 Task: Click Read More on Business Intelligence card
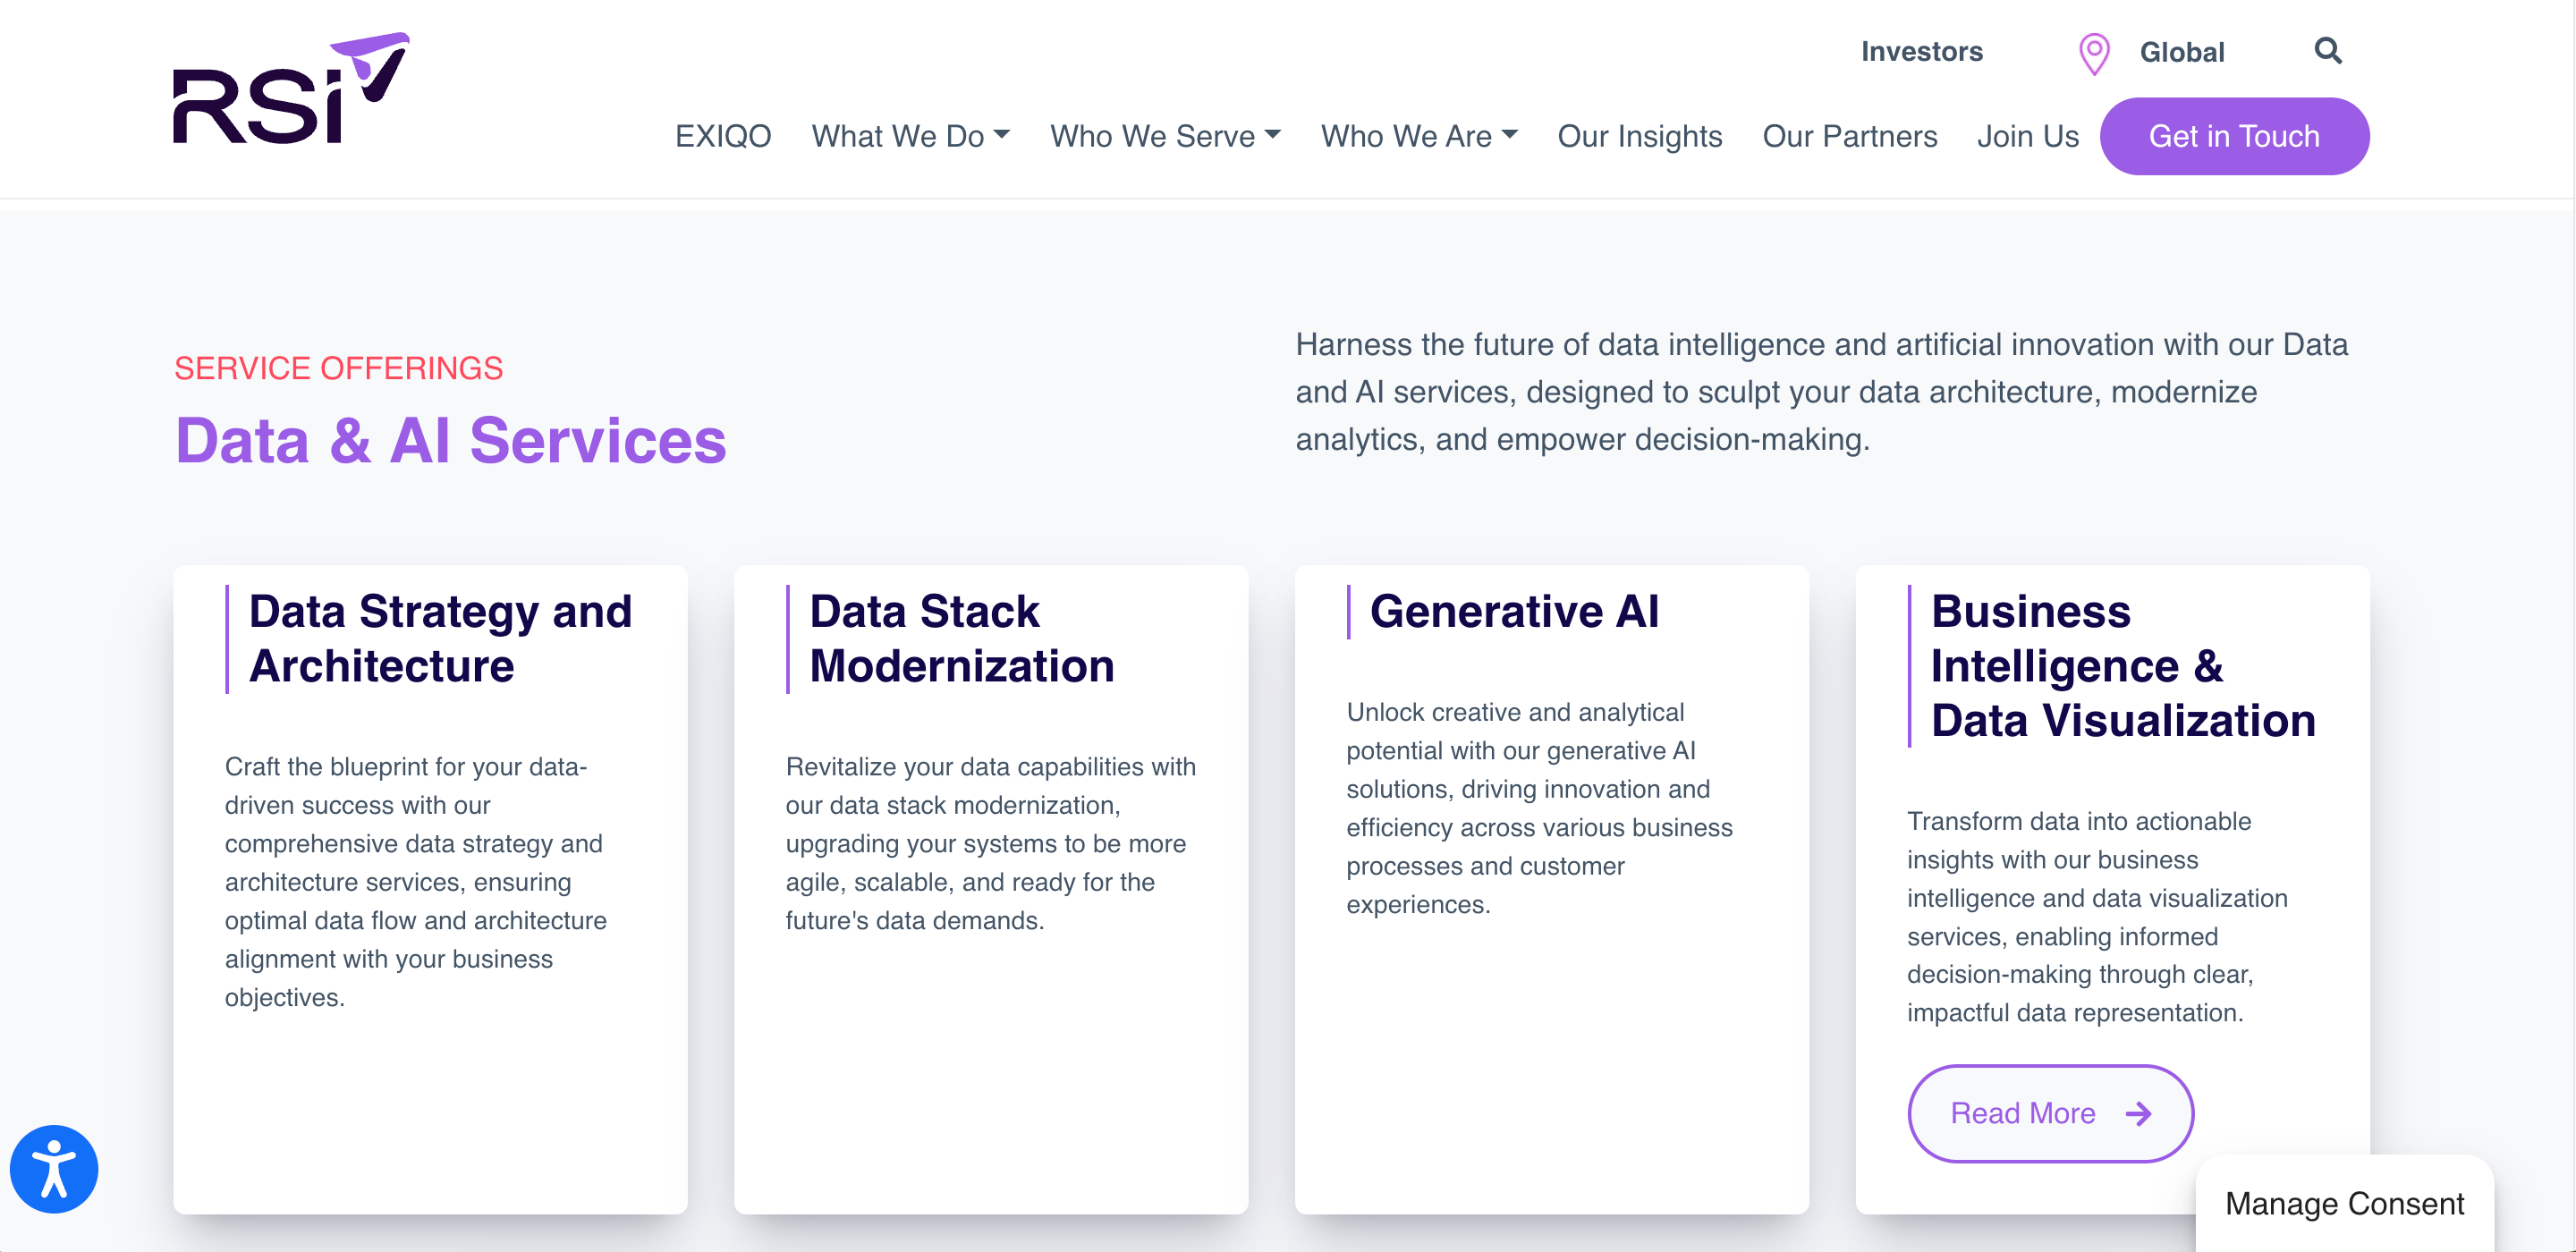(2050, 1113)
